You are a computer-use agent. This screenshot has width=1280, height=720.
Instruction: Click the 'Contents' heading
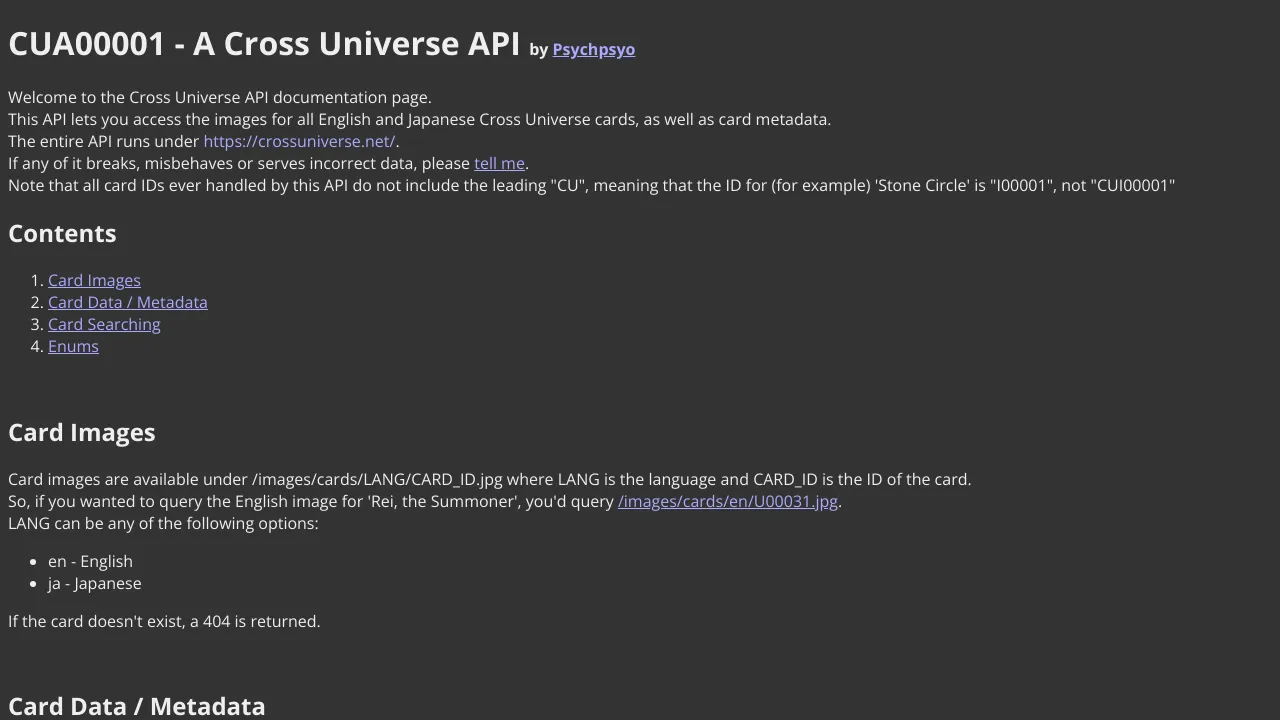tap(62, 233)
